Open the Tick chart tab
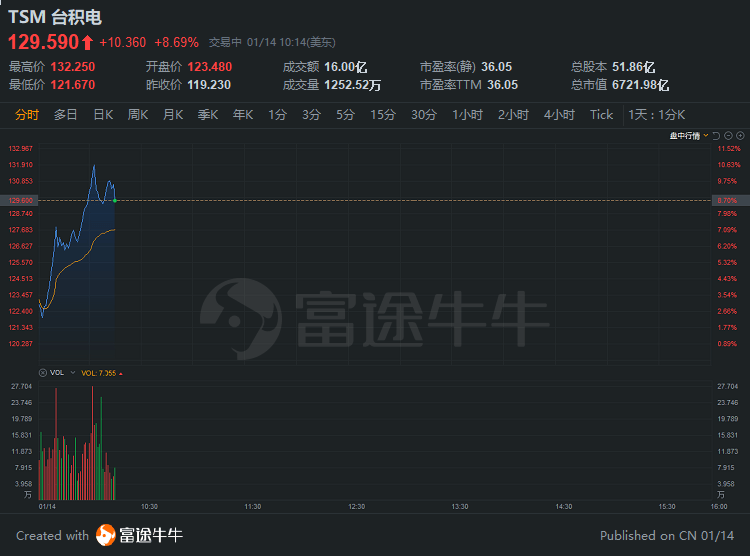750x556 pixels. coord(601,115)
